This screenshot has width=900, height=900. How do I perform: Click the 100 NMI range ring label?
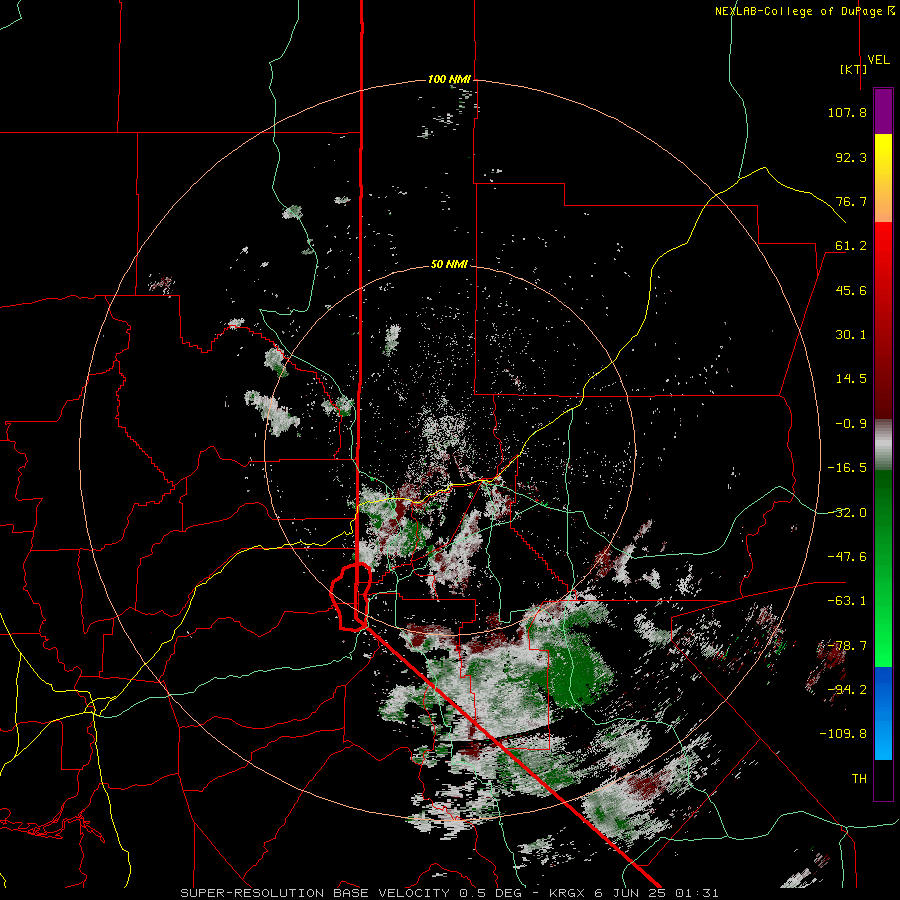pyautogui.click(x=449, y=79)
